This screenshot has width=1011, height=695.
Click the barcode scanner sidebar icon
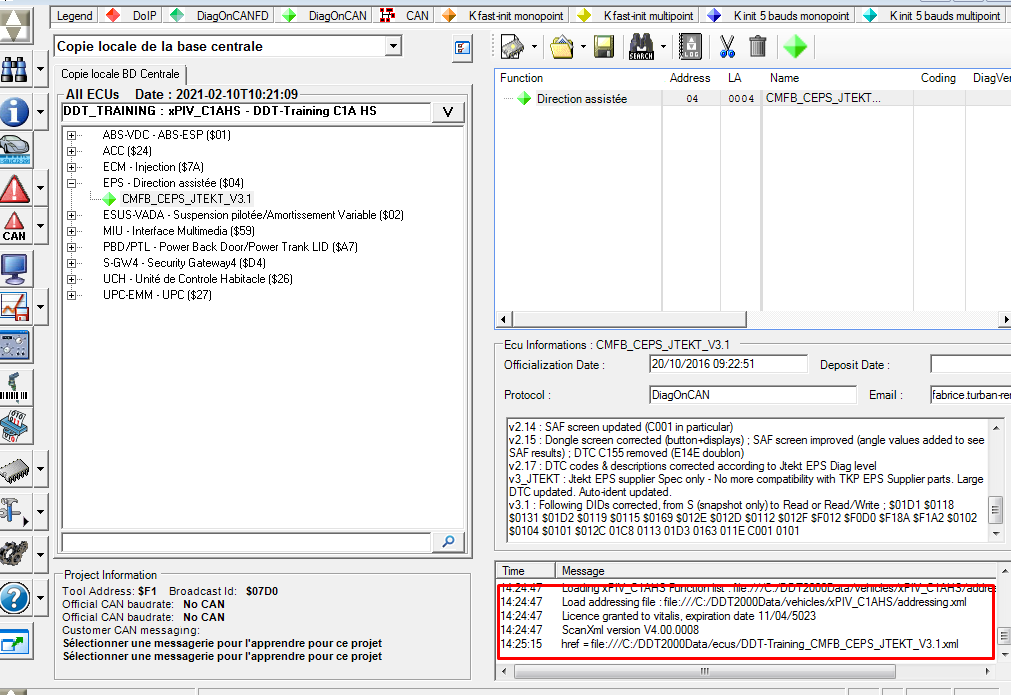point(15,386)
